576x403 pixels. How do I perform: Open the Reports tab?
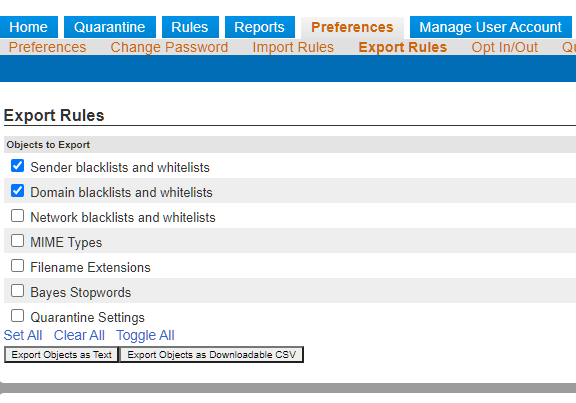pyautogui.click(x=260, y=27)
